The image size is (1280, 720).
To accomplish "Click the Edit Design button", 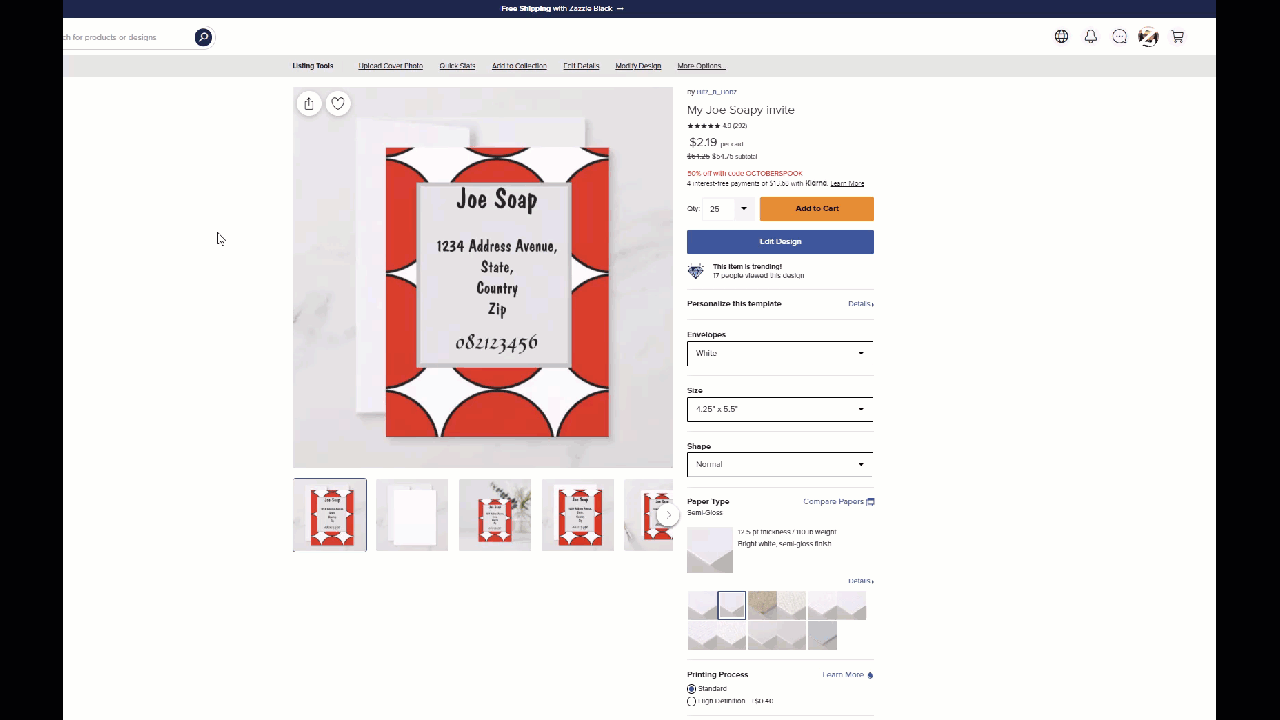I will 780,241.
